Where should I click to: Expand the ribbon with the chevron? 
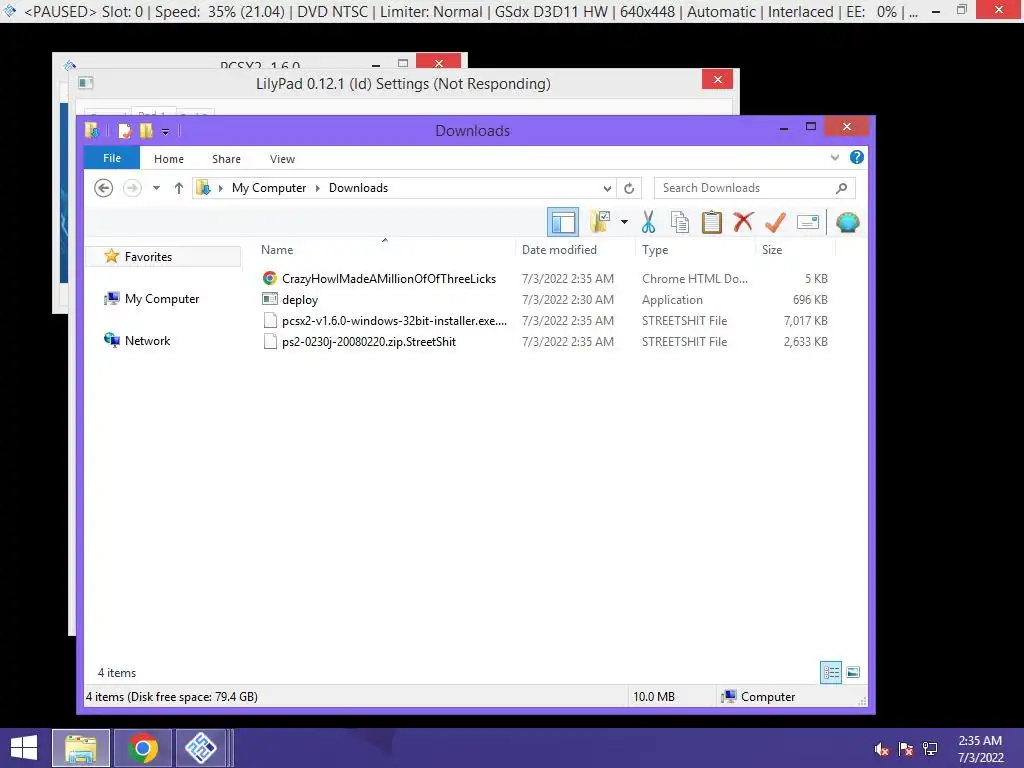[835, 157]
